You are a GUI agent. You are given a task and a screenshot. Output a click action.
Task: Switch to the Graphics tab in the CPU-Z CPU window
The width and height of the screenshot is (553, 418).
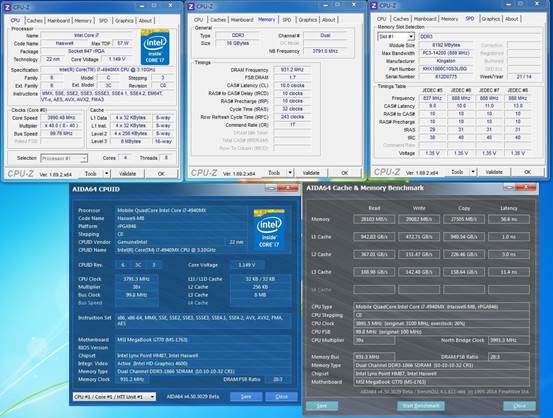[124, 21]
